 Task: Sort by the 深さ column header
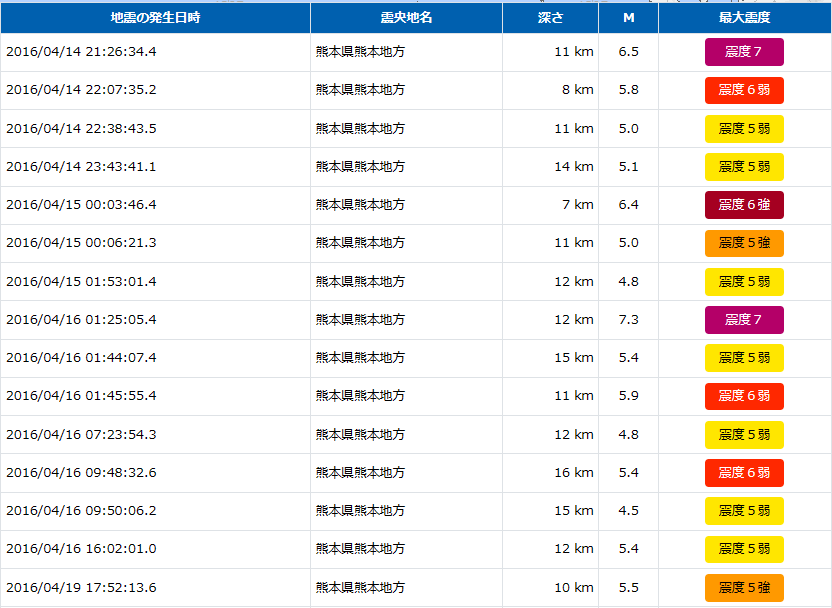[x=550, y=18]
